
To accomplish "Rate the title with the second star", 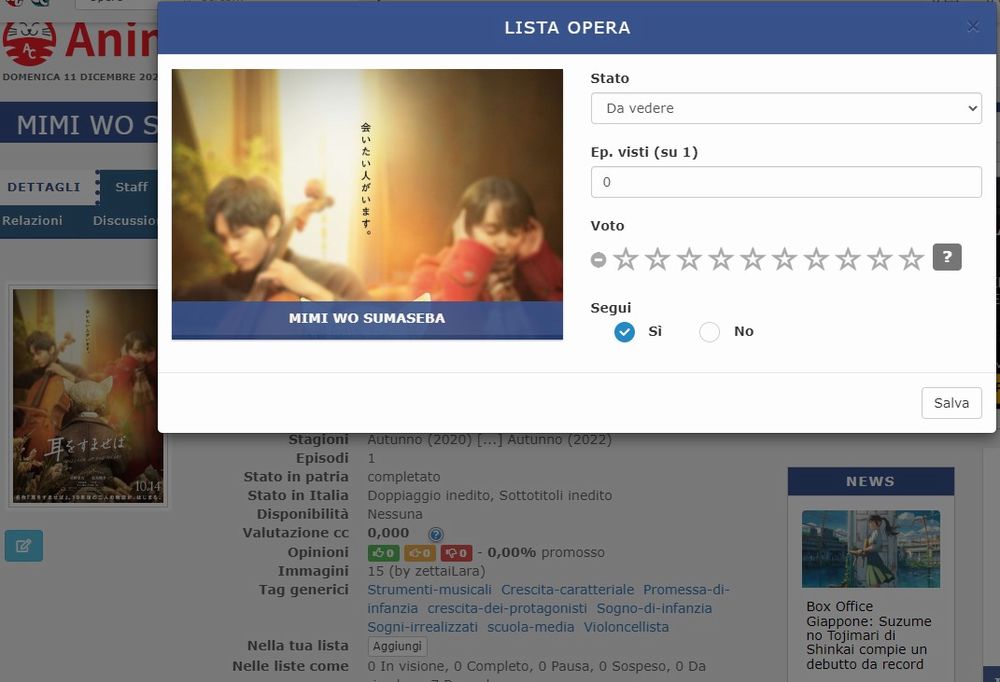I will [658, 259].
